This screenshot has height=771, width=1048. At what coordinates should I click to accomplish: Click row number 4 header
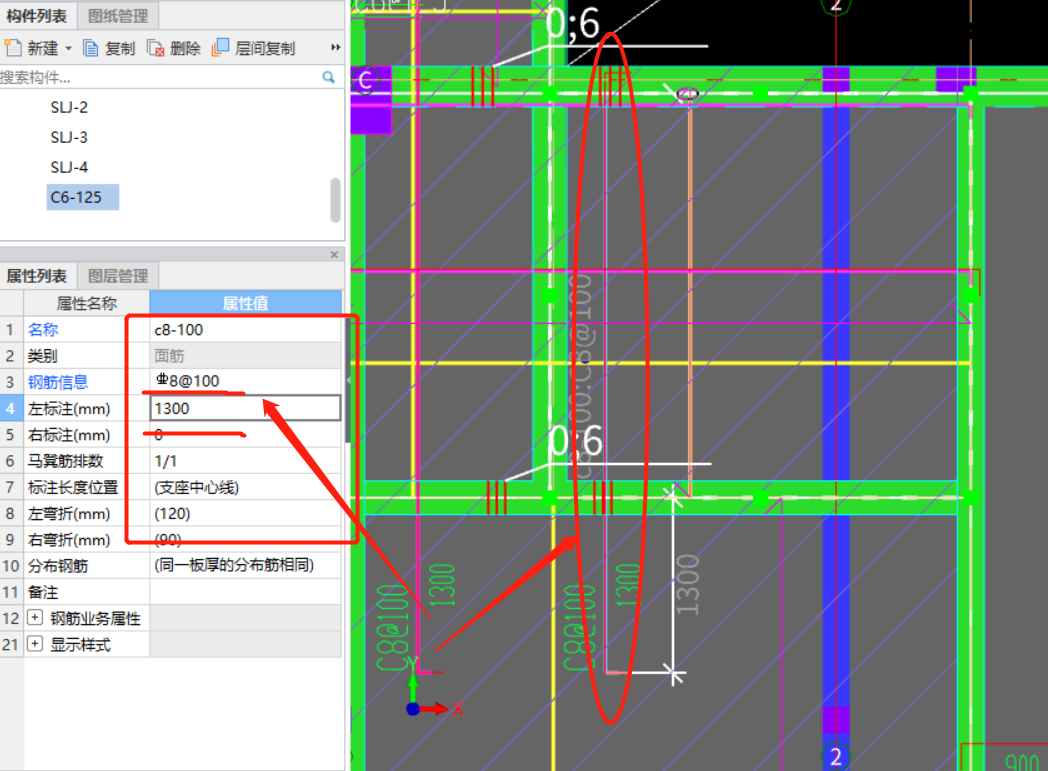[11, 408]
